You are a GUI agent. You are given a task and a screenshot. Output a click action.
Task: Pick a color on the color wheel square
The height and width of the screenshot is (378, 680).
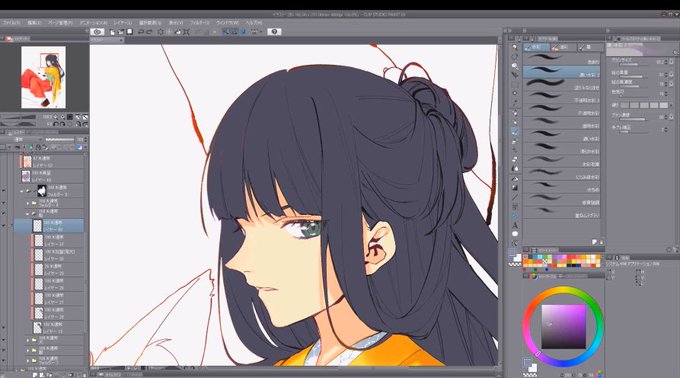point(563,326)
